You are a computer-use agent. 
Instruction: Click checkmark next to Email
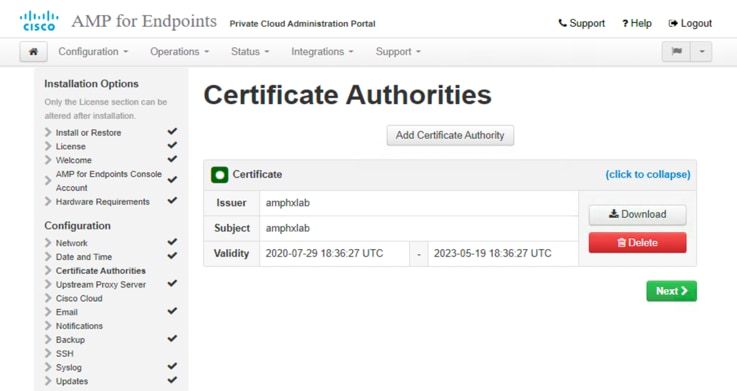tap(172, 311)
